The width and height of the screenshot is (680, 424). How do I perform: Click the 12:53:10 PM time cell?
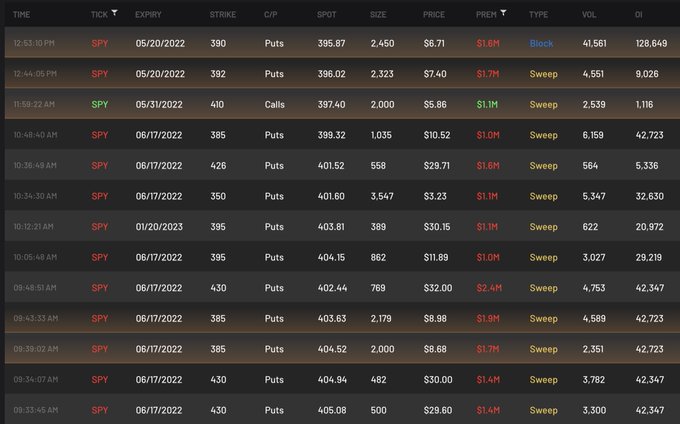[34, 43]
